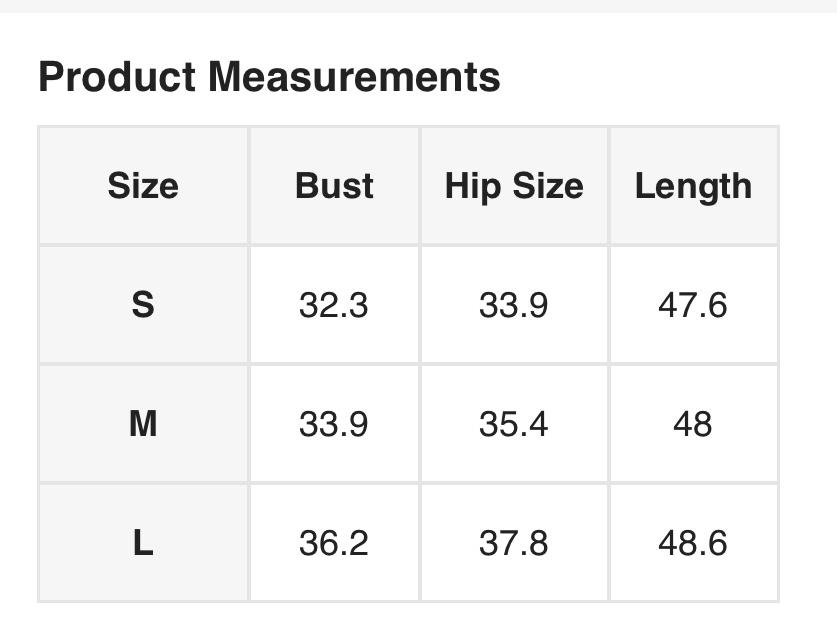Select the first column 'Size' header cell
Viewport: 837px width, 628px height.
click(x=143, y=186)
